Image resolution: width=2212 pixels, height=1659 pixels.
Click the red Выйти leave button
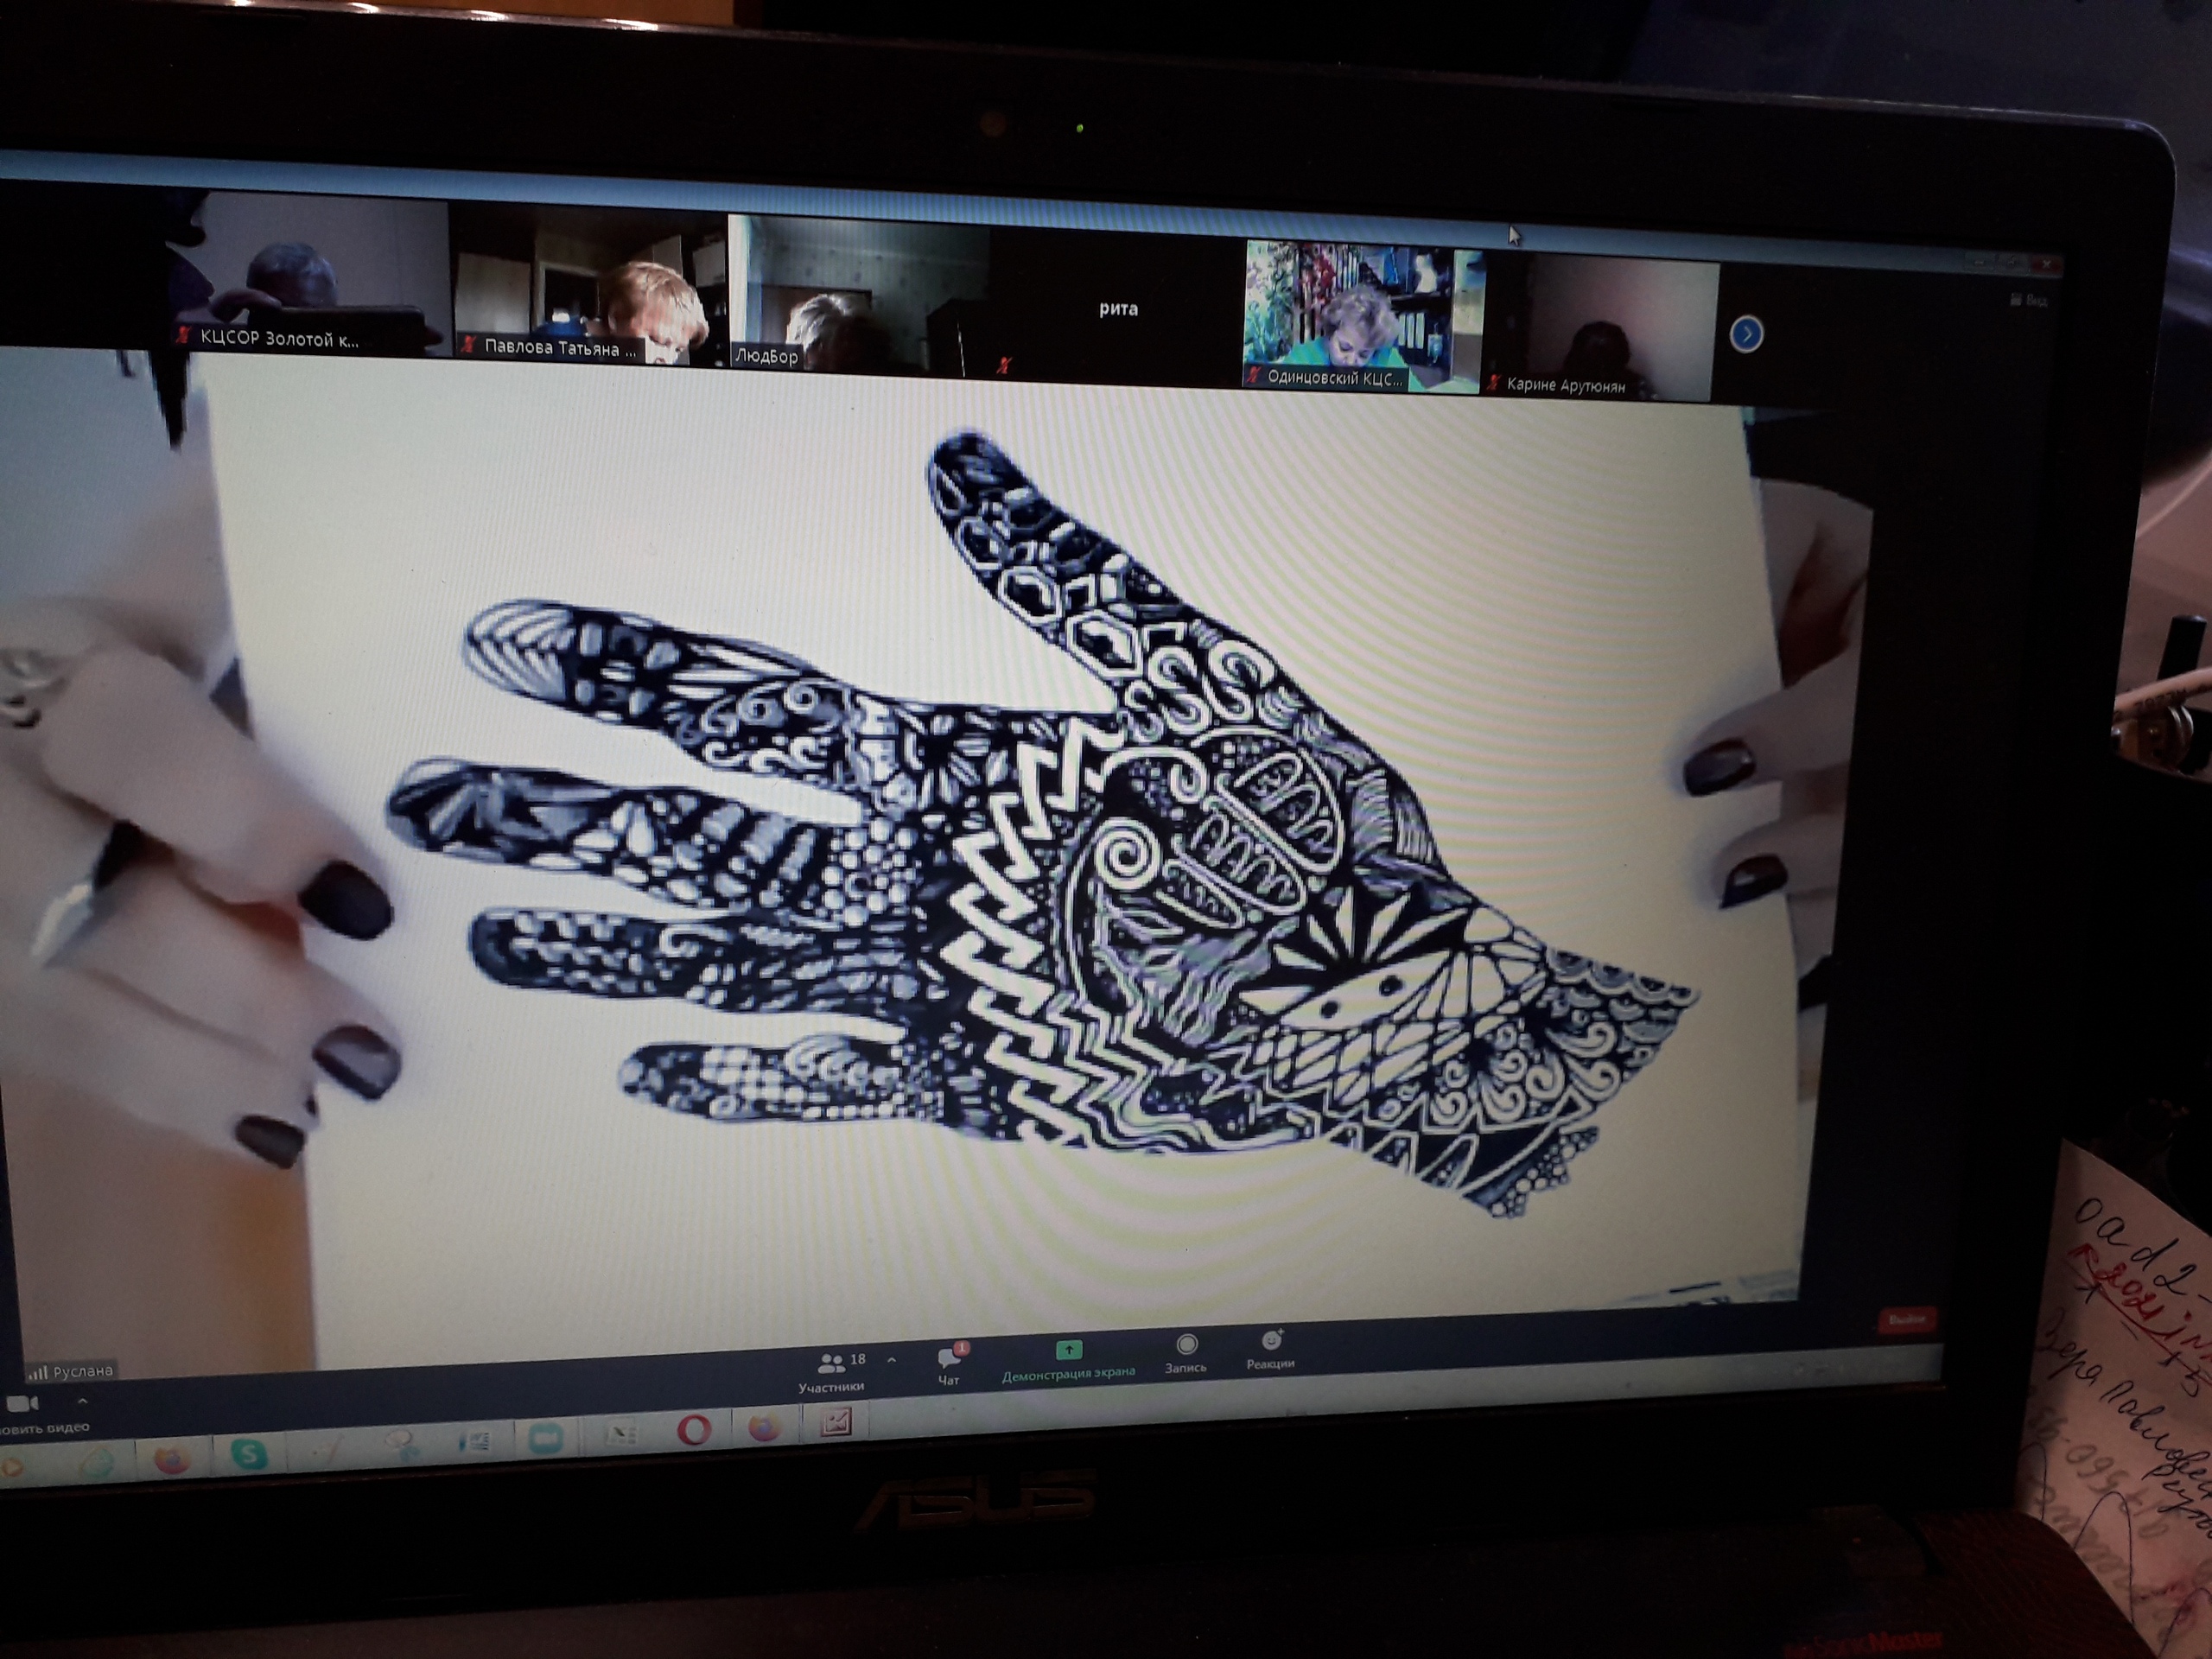(x=1906, y=1320)
